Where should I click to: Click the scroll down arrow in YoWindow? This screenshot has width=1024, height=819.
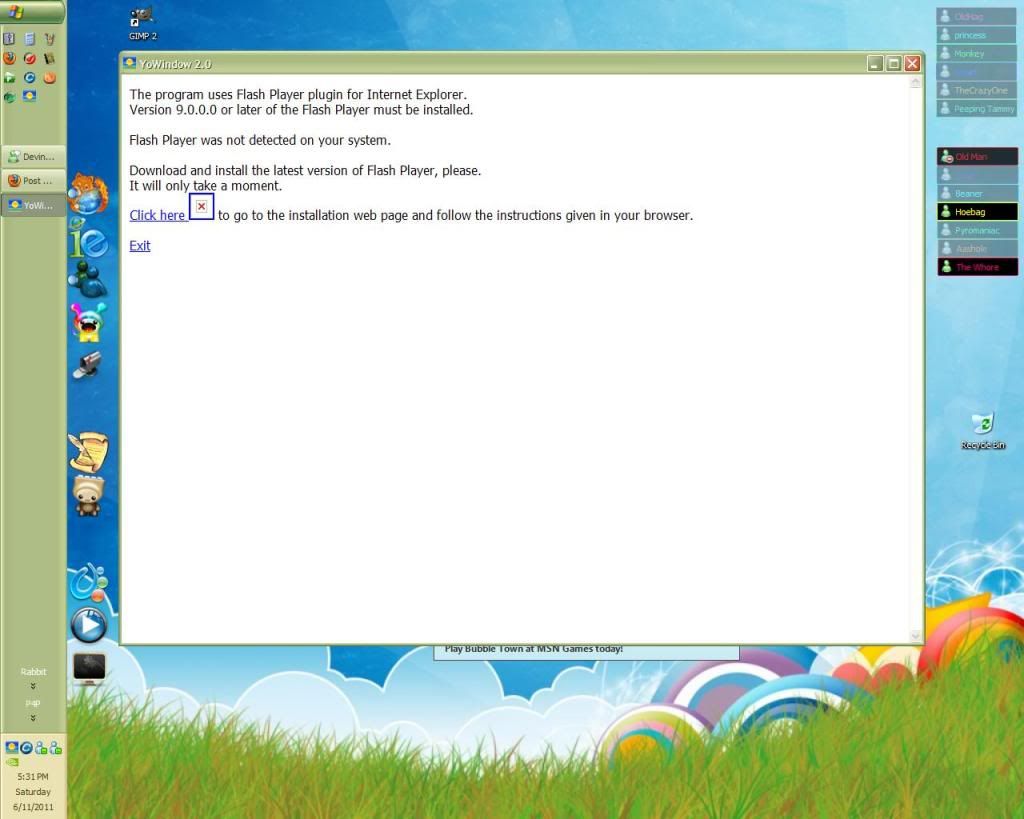[915, 635]
